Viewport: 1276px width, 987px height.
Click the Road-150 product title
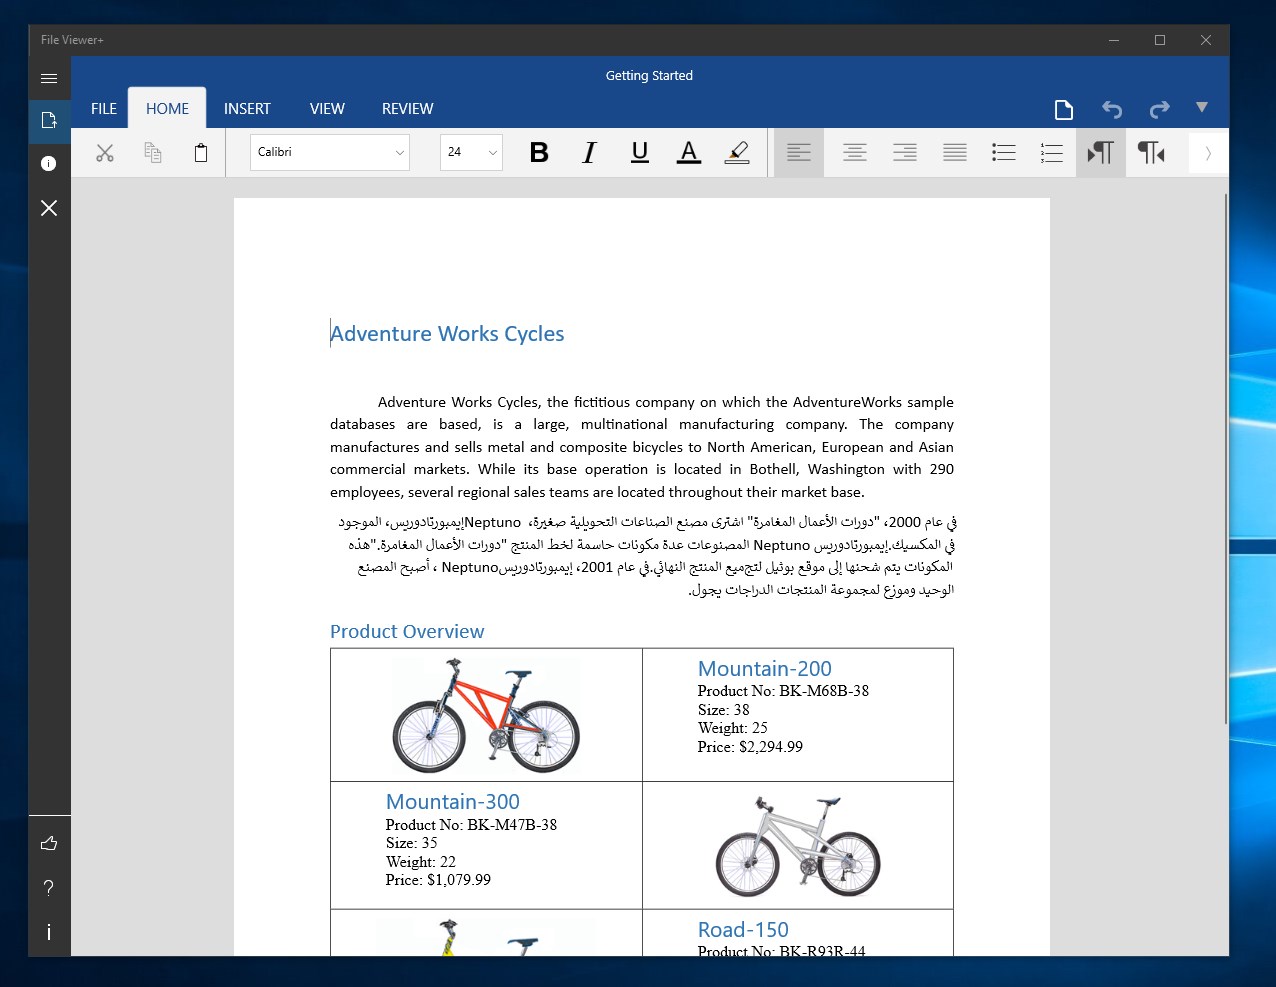coord(743,930)
